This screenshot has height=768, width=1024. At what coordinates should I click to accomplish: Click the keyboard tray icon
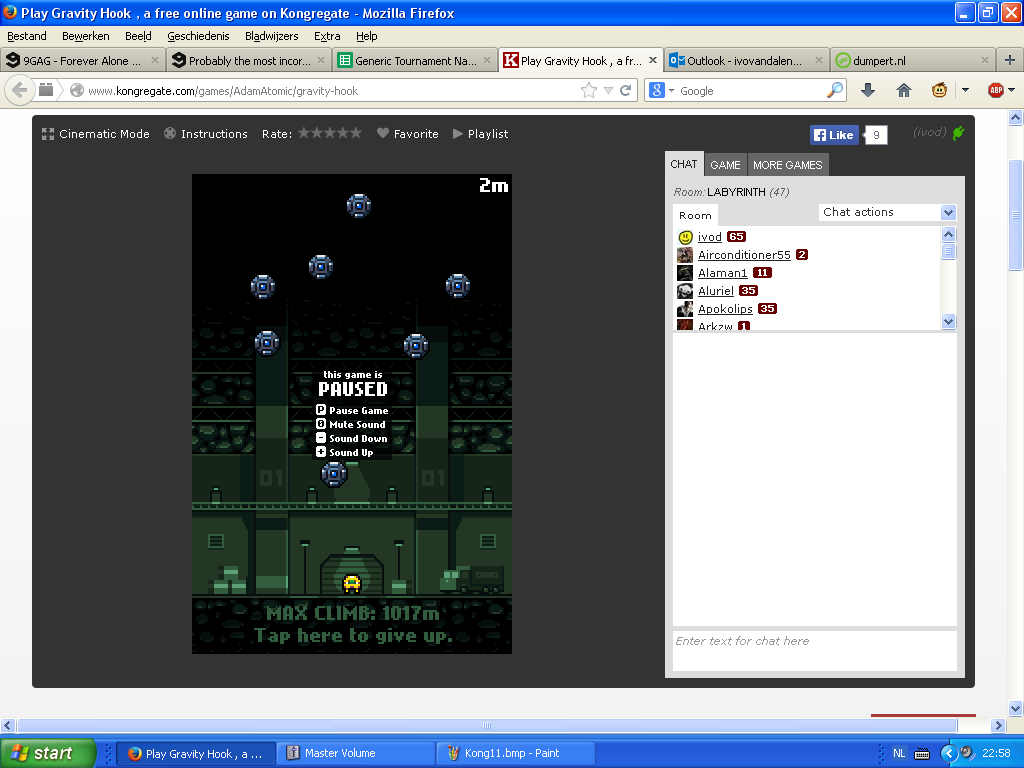point(921,754)
